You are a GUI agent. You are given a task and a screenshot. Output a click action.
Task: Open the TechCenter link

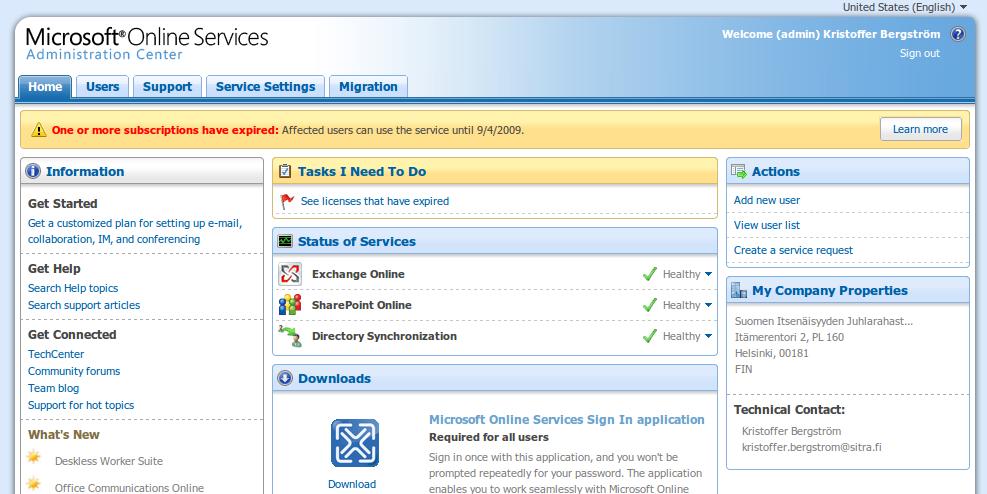56,354
